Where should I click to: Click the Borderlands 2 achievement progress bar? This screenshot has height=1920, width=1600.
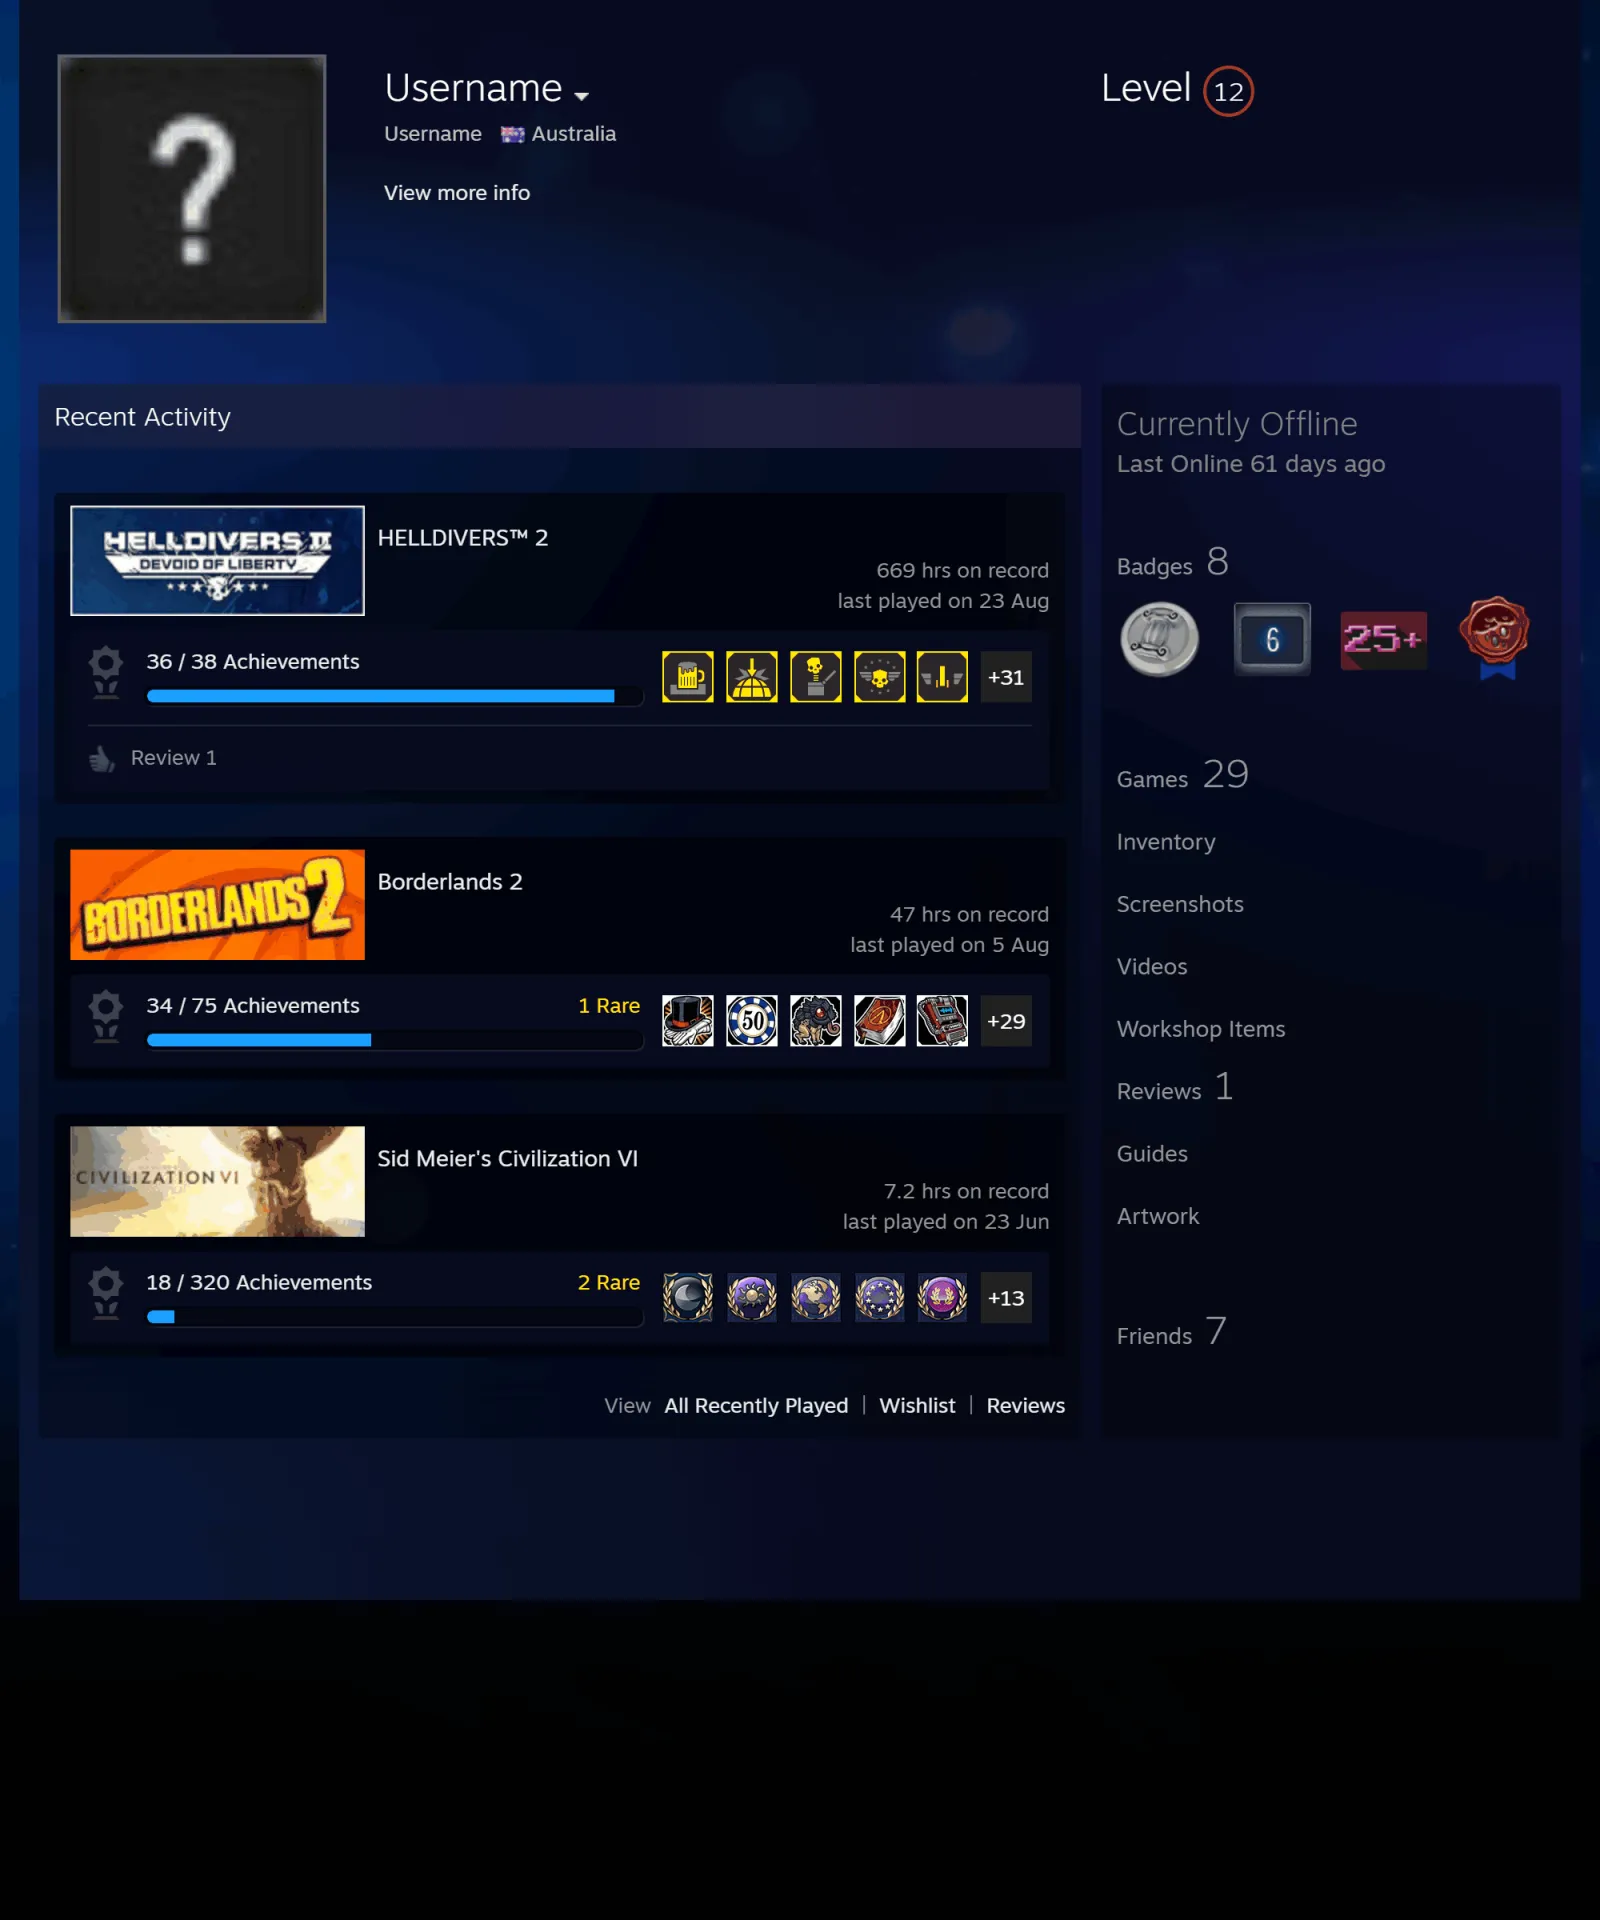pyautogui.click(x=394, y=1040)
